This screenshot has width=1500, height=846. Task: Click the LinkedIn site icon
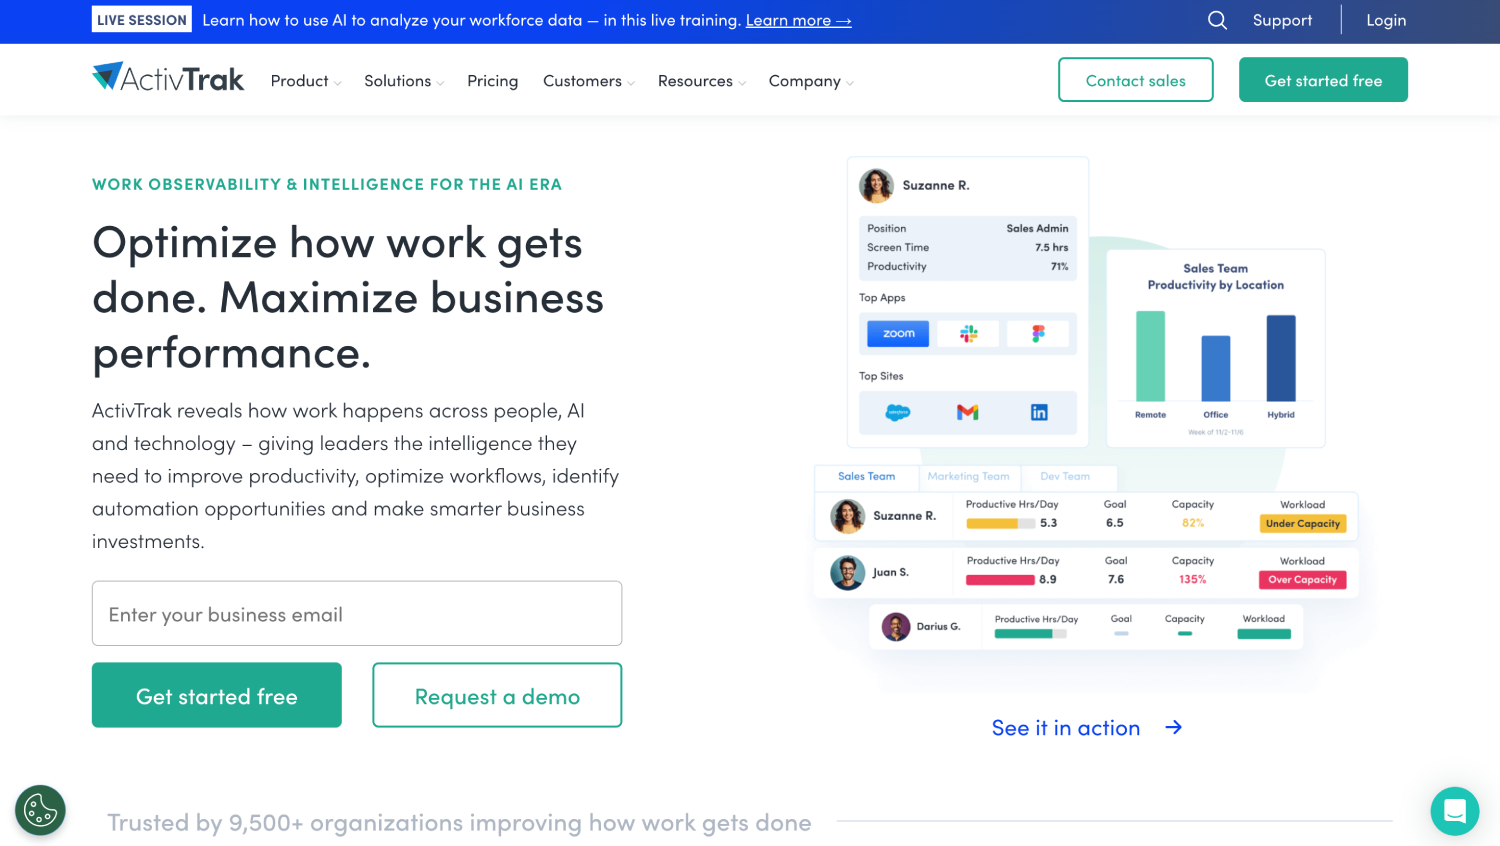click(x=1039, y=412)
